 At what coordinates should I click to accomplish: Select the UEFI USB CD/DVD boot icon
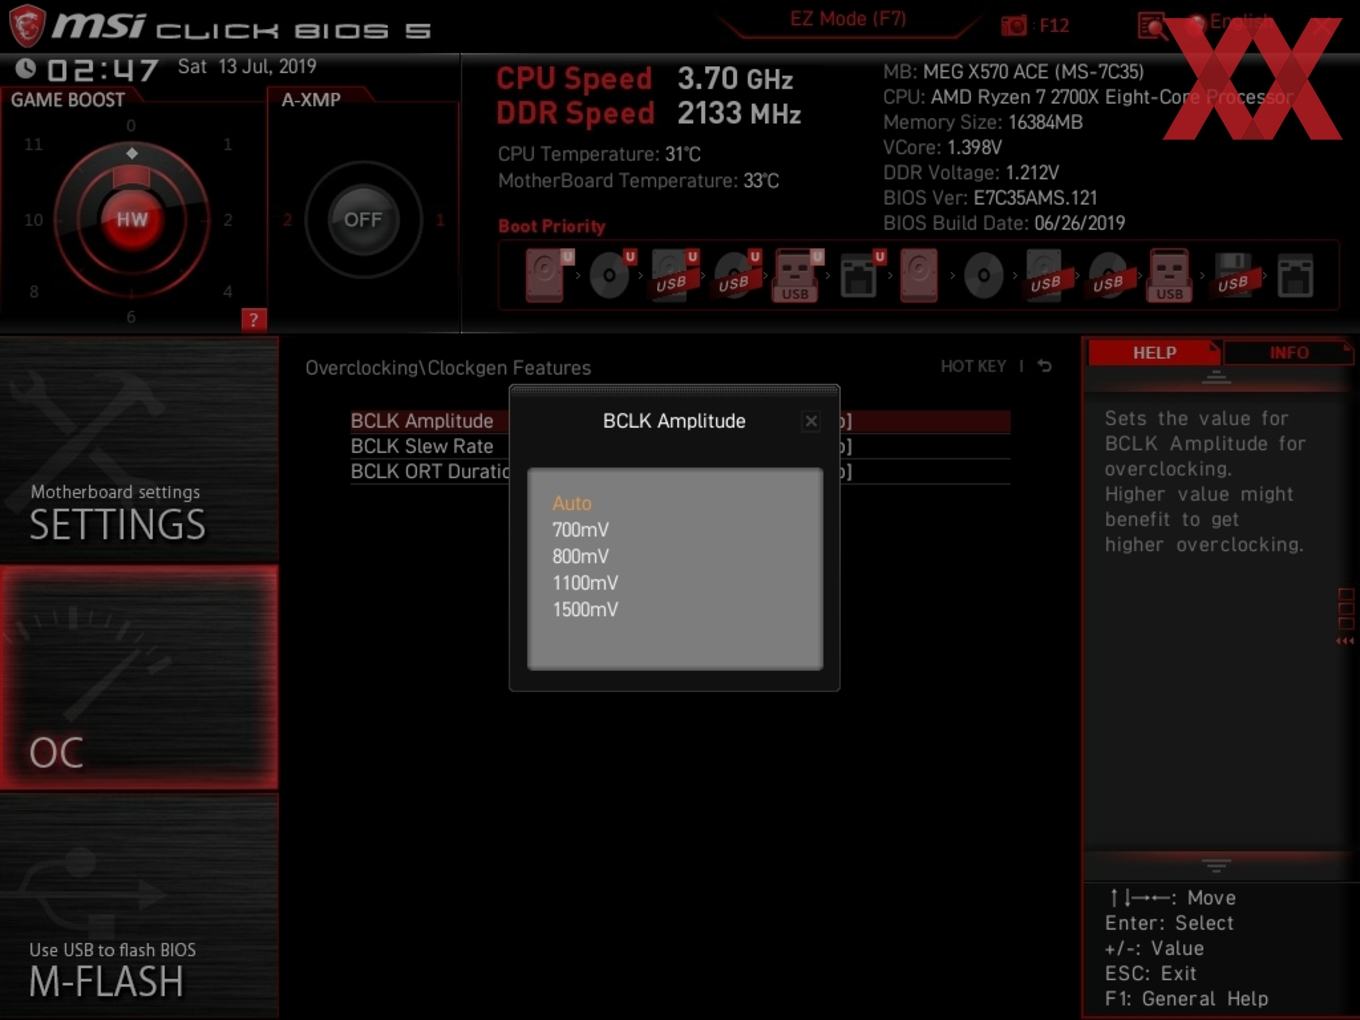(x=736, y=275)
